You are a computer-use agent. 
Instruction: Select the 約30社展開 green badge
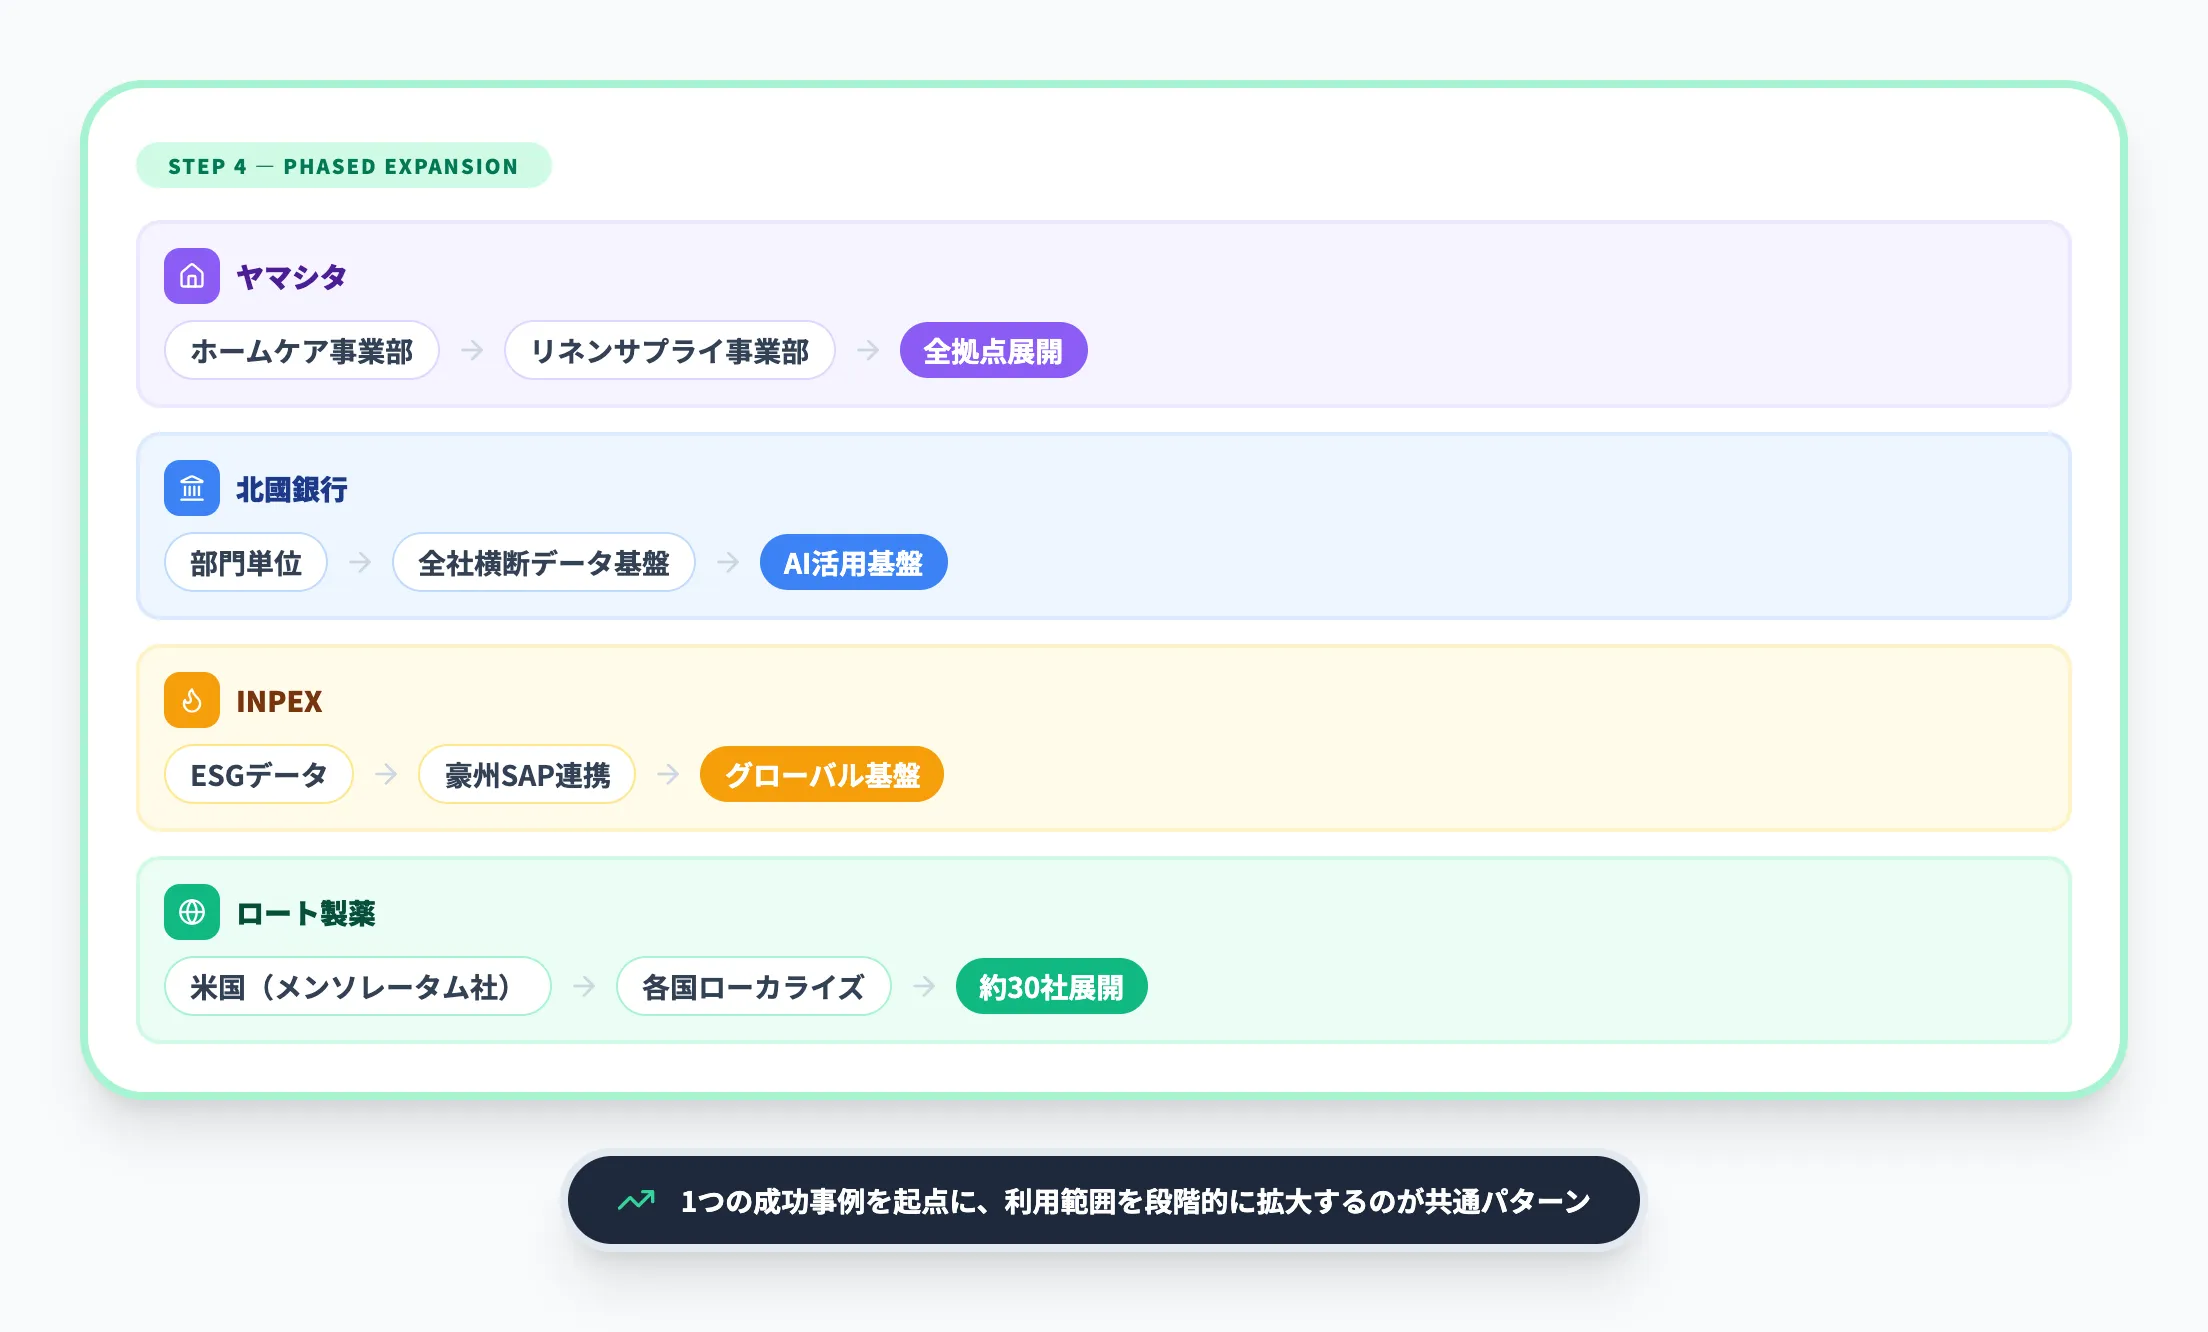[1051, 986]
